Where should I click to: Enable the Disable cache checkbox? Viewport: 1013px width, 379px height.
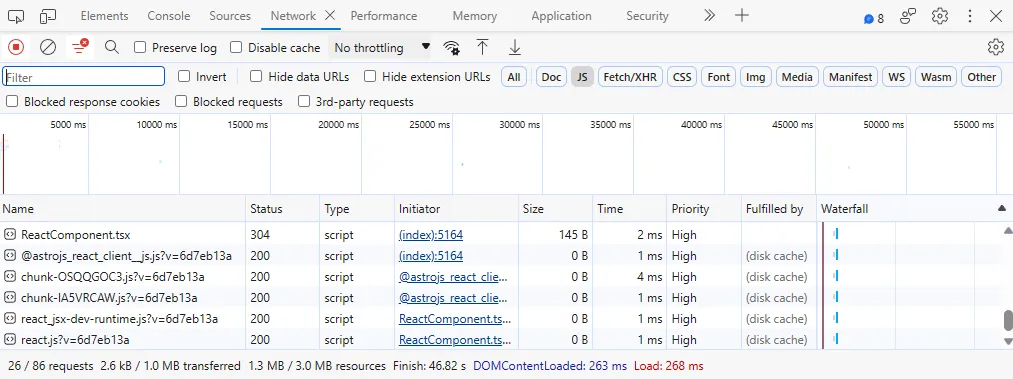(x=236, y=47)
